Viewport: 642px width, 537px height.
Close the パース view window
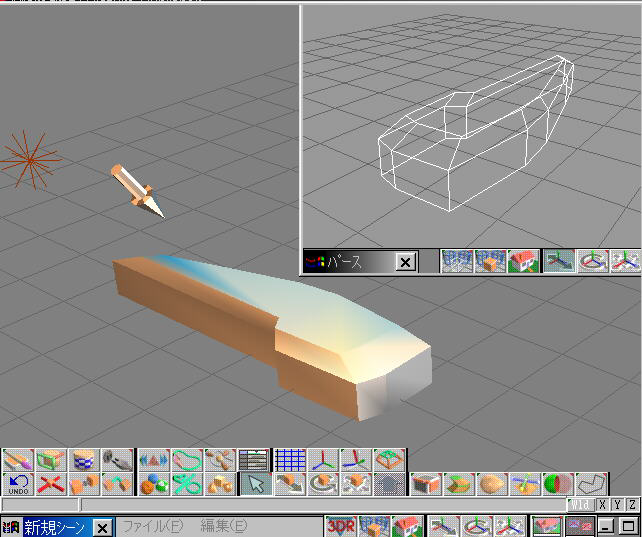coord(406,262)
